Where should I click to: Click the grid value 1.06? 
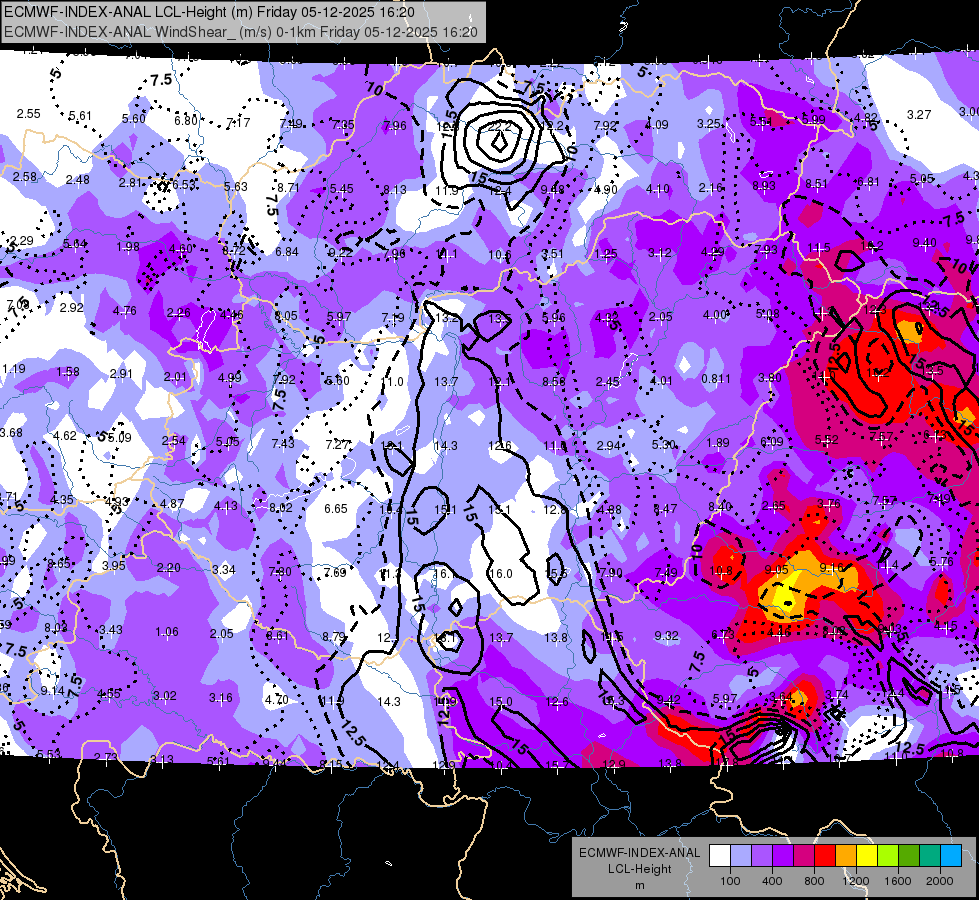[167, 631]
